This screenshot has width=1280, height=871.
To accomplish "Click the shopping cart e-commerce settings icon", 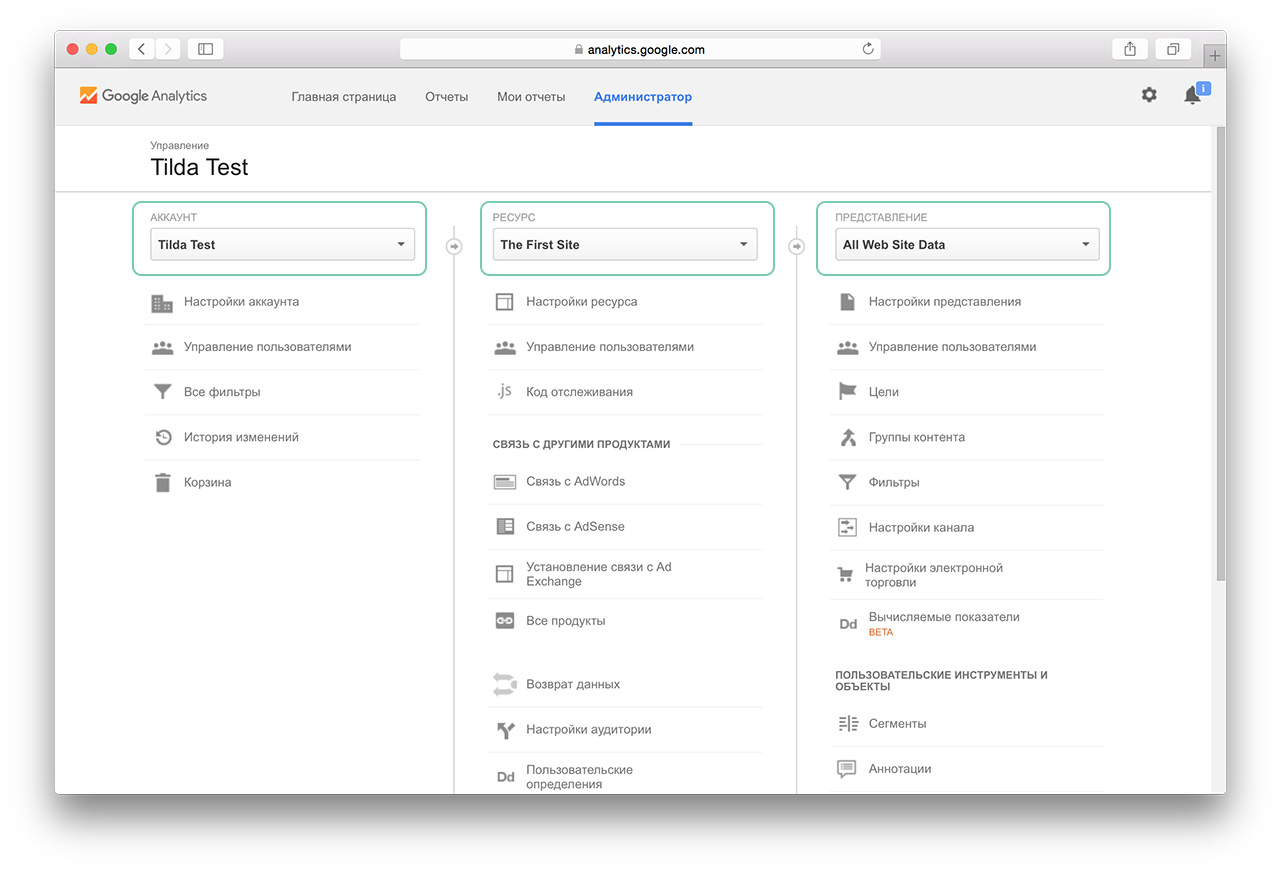I will coord(846,575).
